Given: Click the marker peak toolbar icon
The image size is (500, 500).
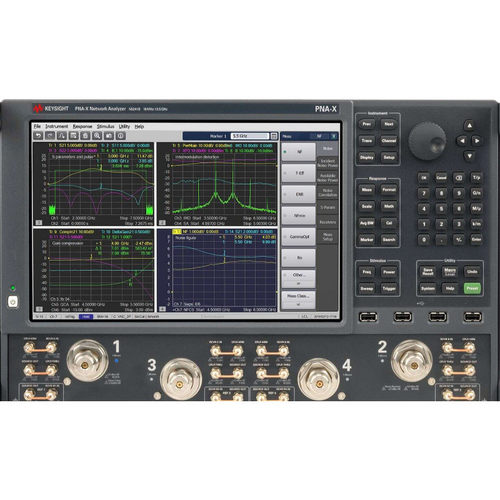Looking at the screenshot, I should tap(62, 136).
